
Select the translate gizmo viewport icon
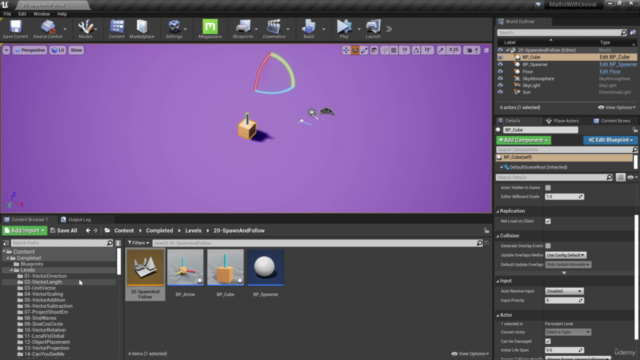coord(346,50)
